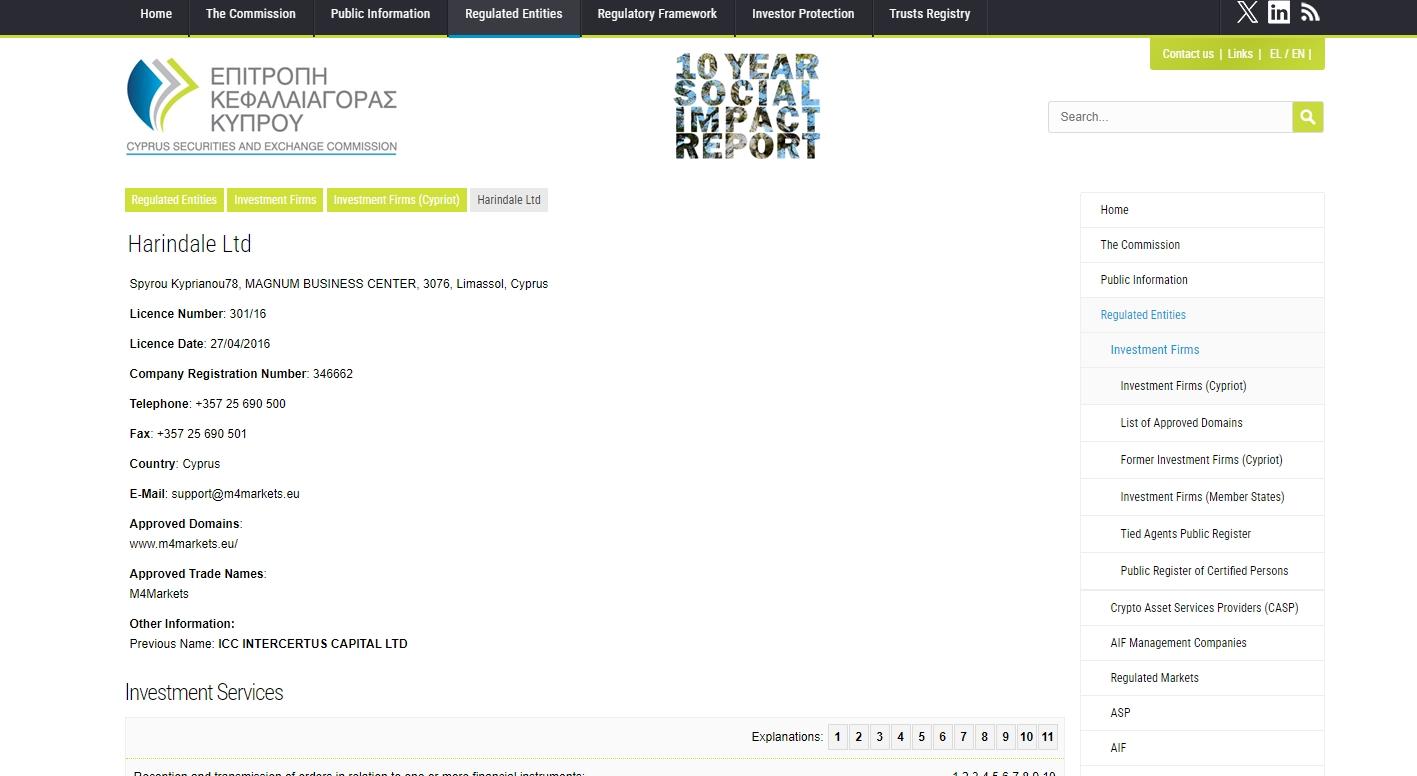
Task: Click the CySEC logo
Action: (x=262, y=106)
